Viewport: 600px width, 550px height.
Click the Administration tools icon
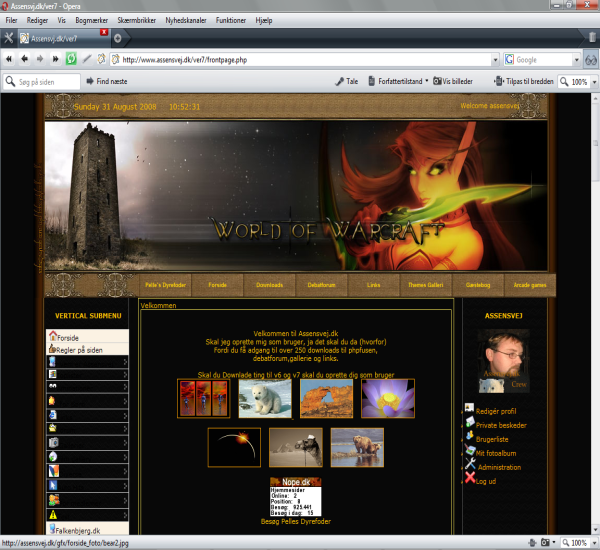click(x=470, y=464)
